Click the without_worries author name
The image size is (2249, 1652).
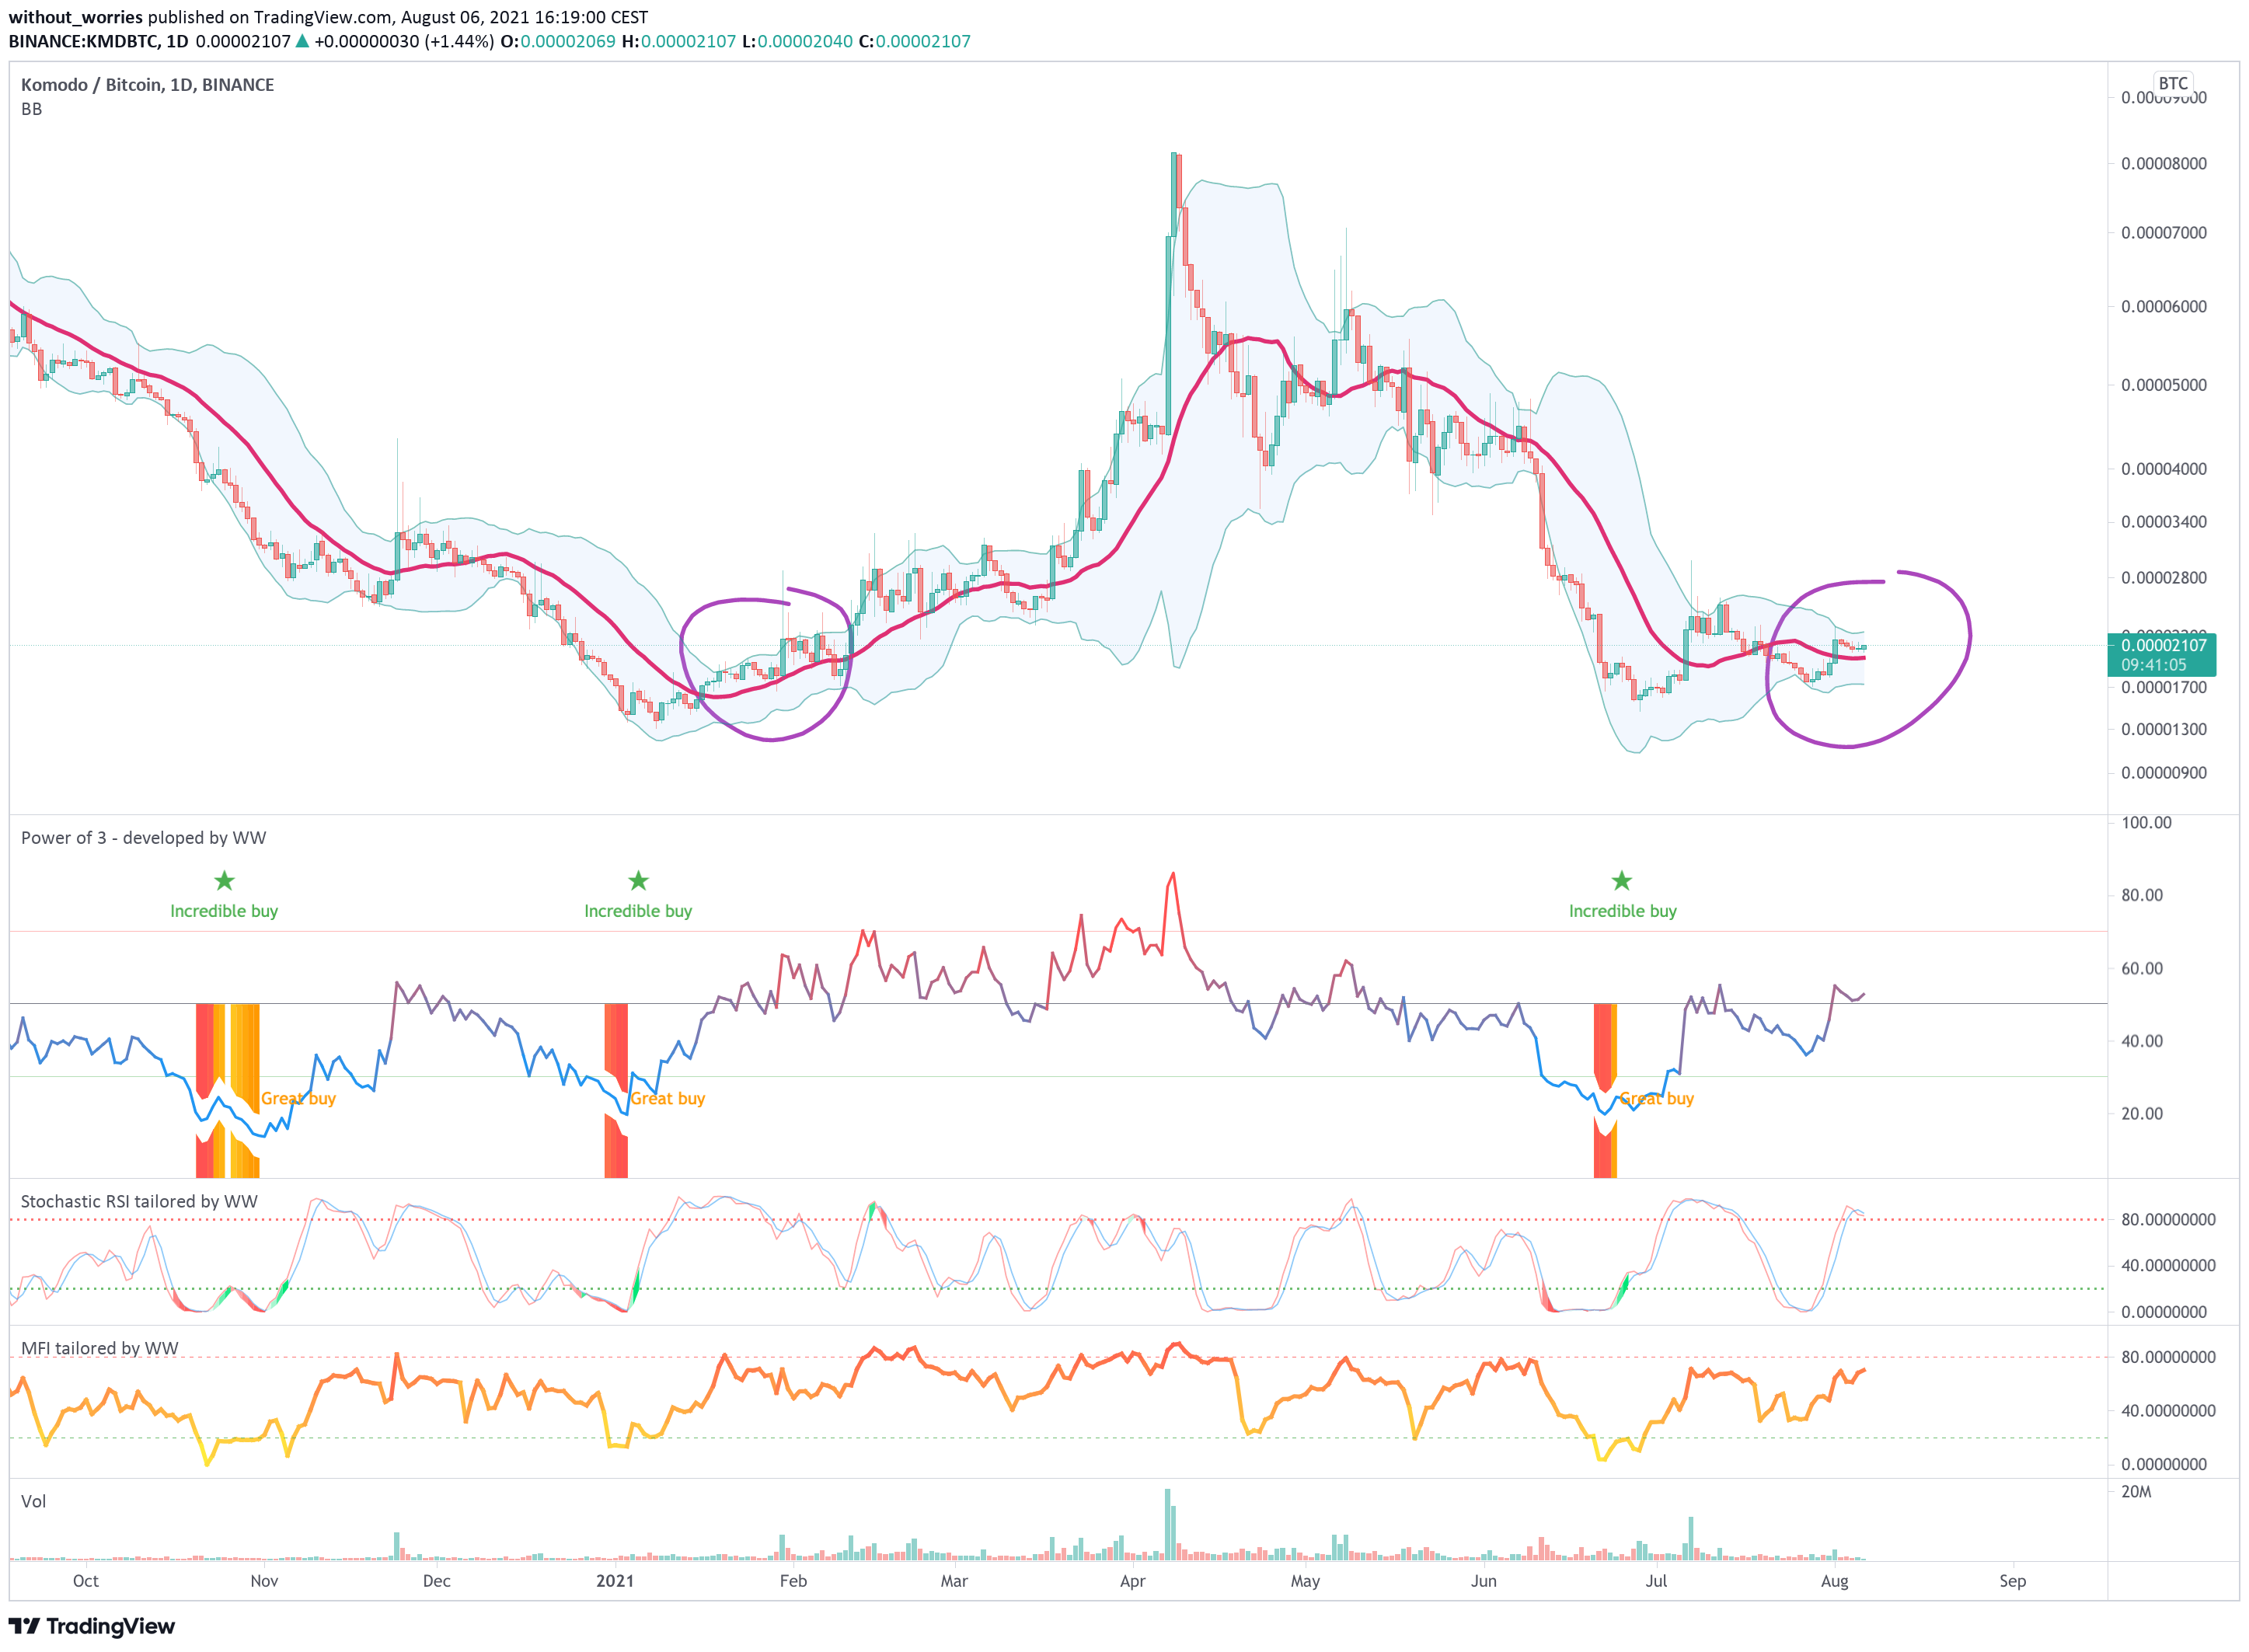pos(76,17)
